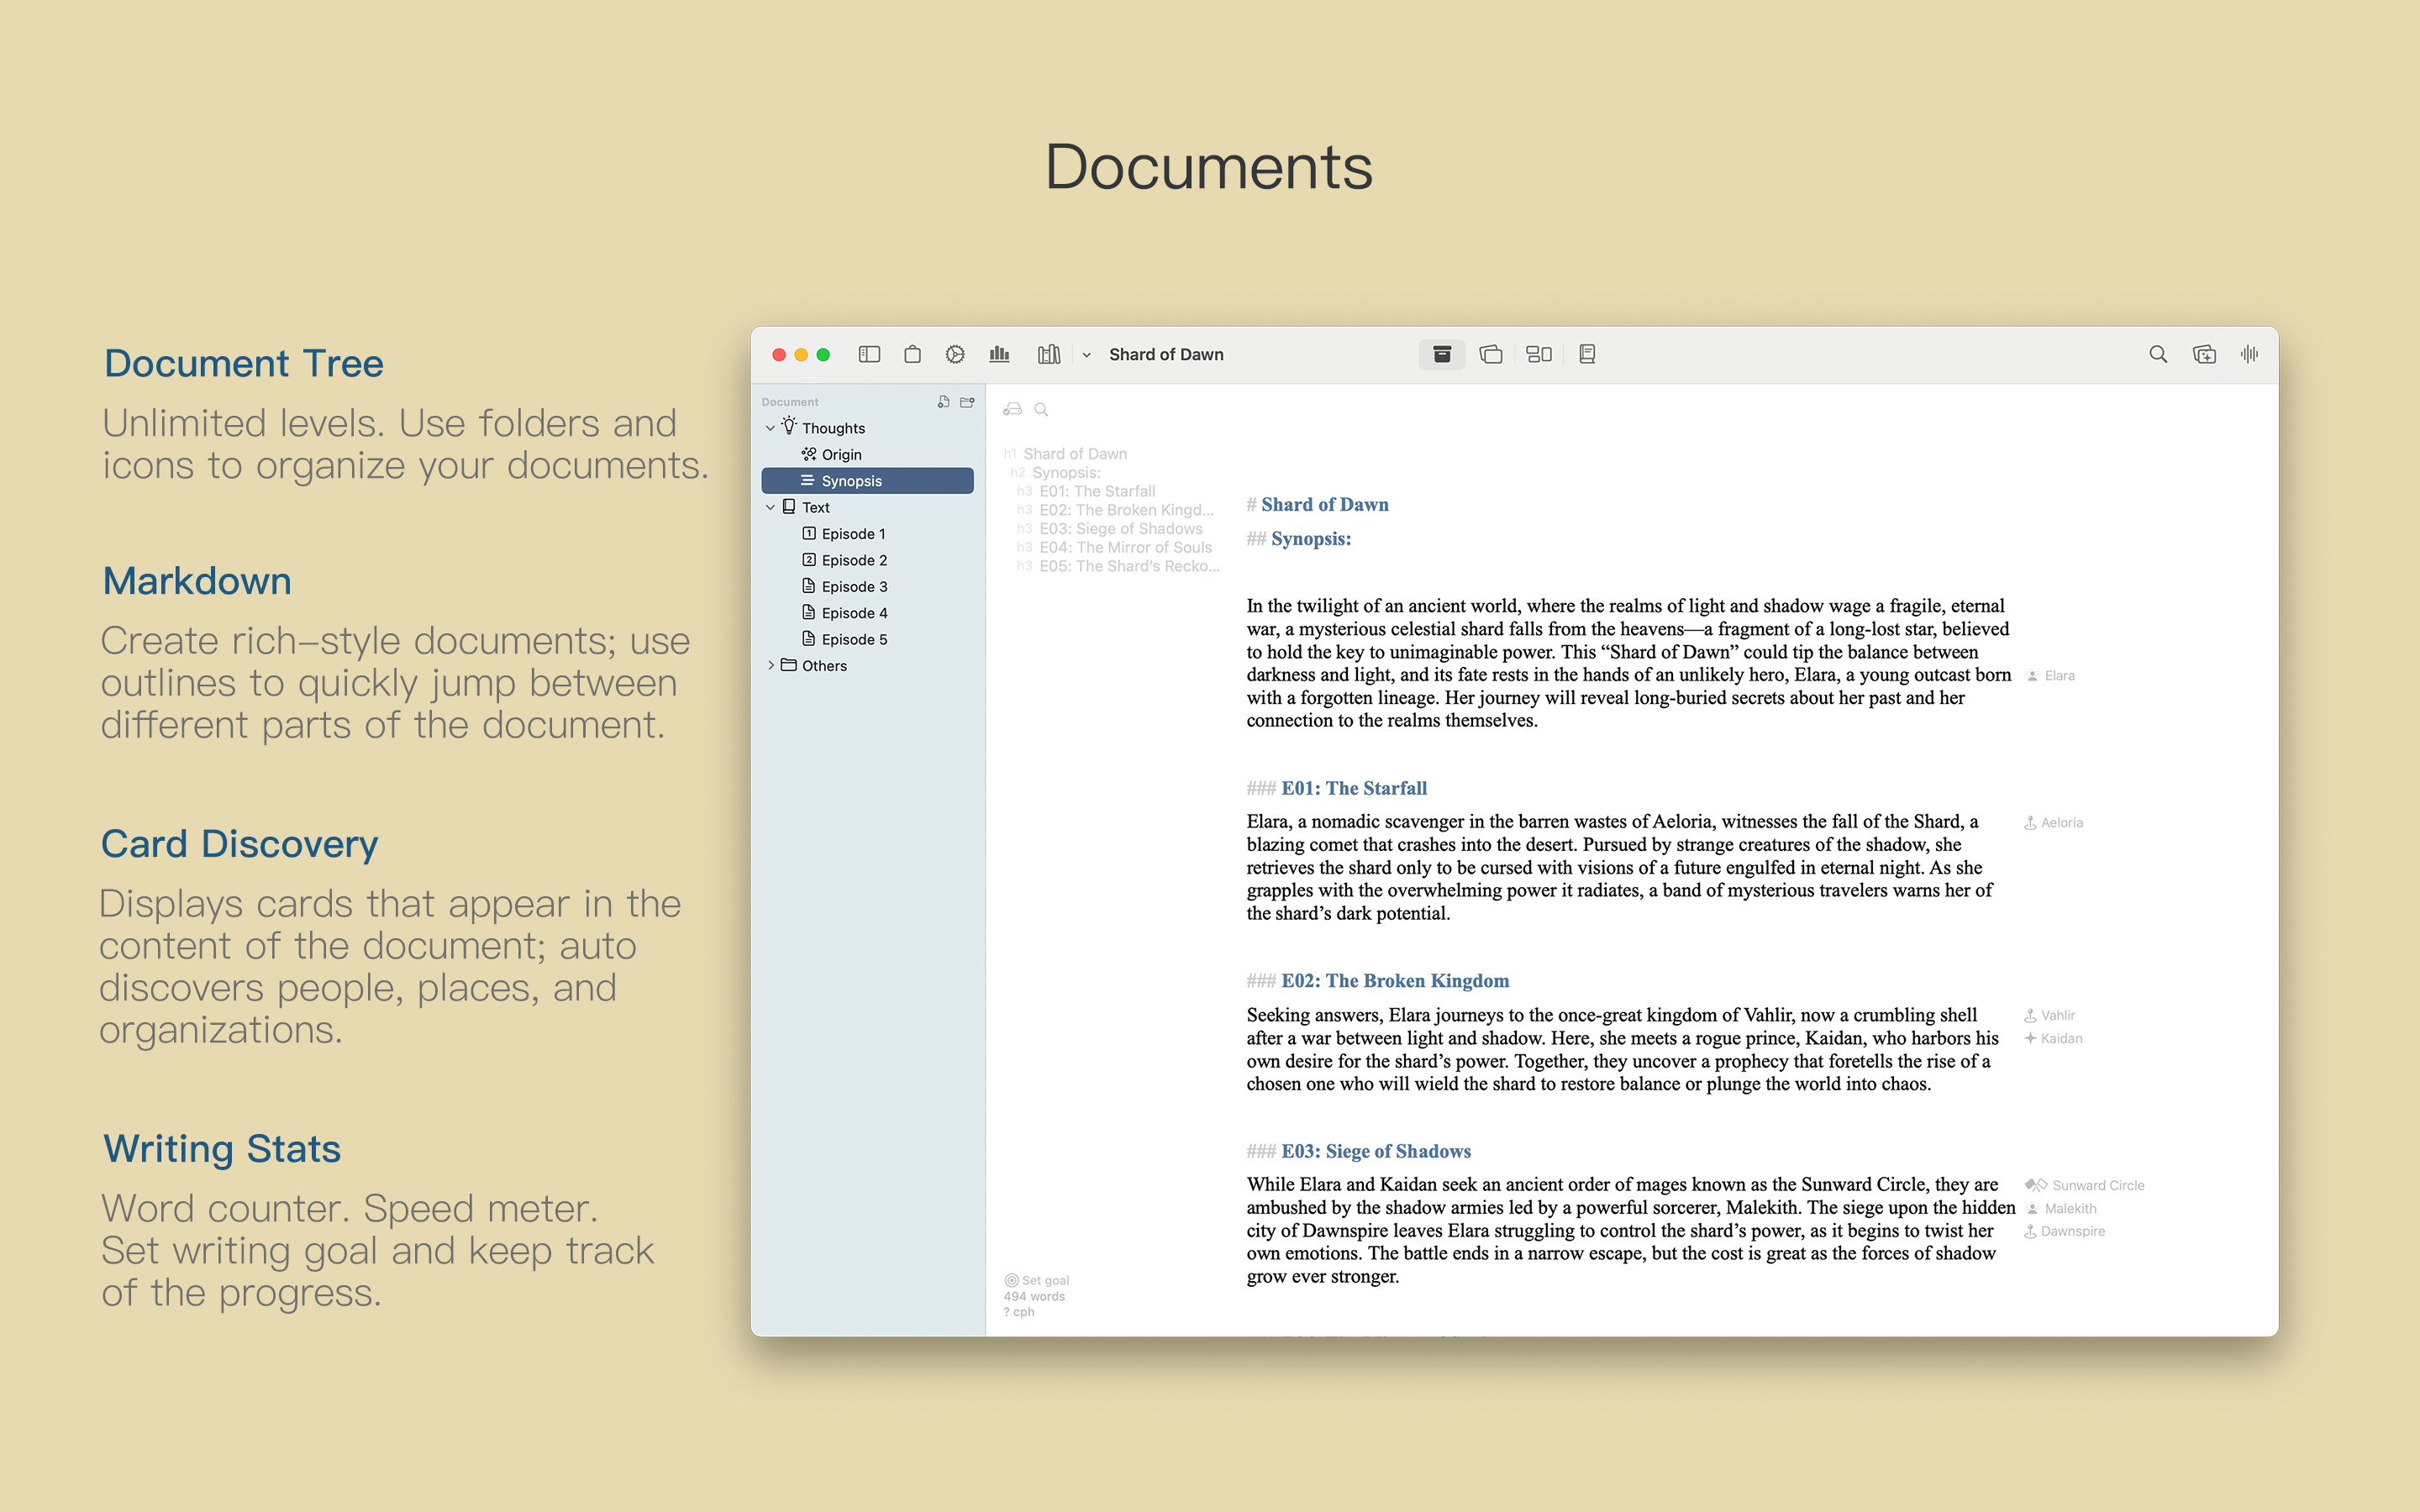Select the archive box view icon

point(1442,354)
